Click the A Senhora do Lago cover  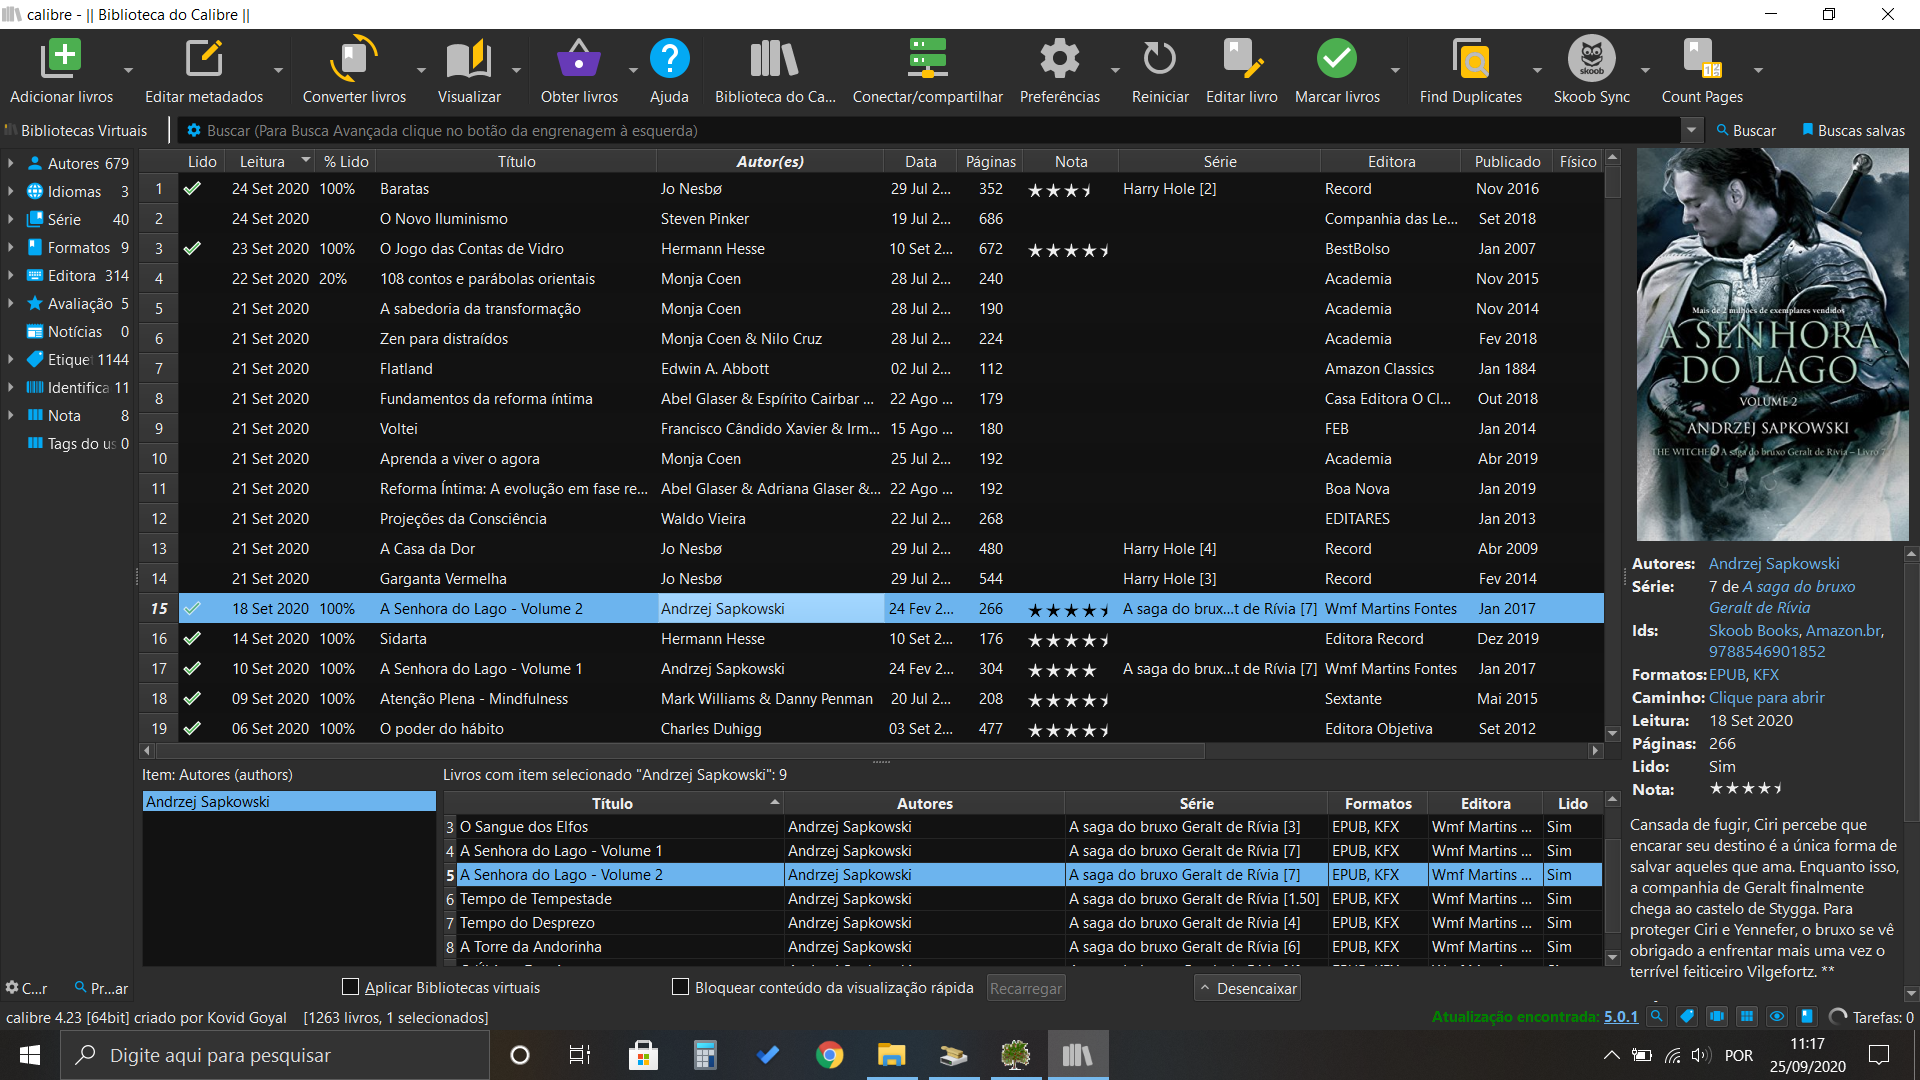(x=1772, y=345)
